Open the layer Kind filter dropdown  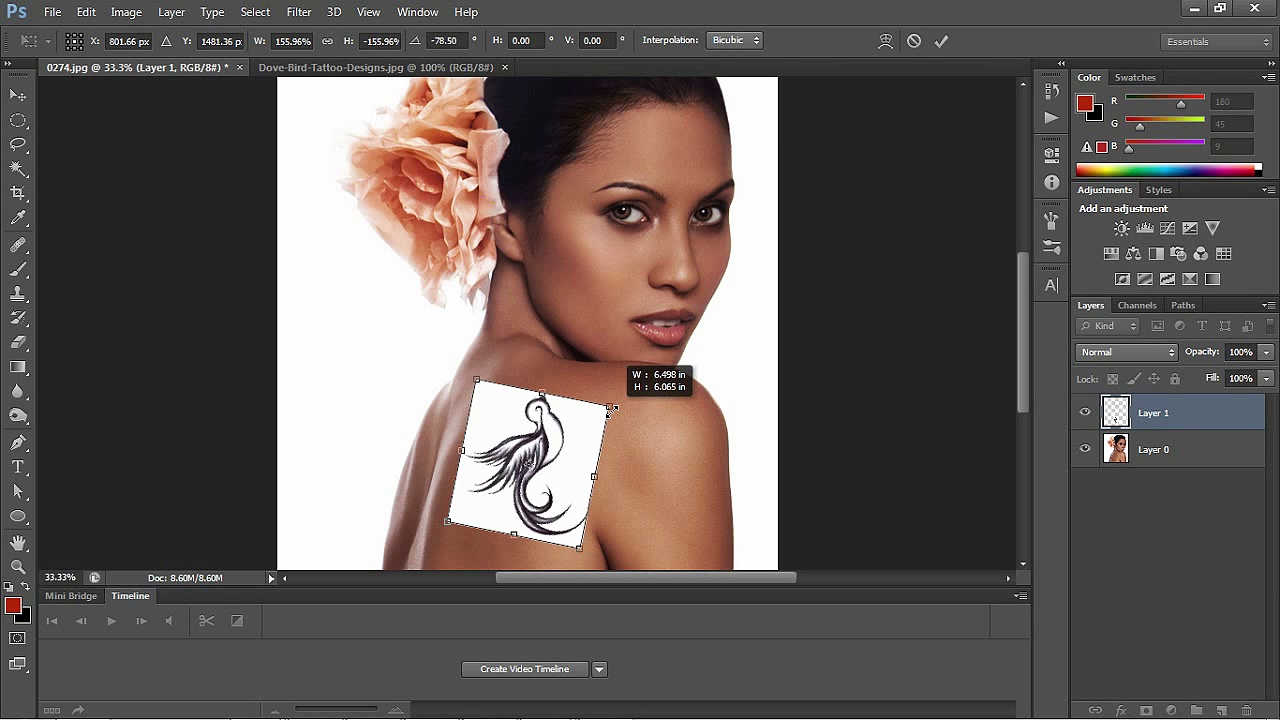(1108, 326)
